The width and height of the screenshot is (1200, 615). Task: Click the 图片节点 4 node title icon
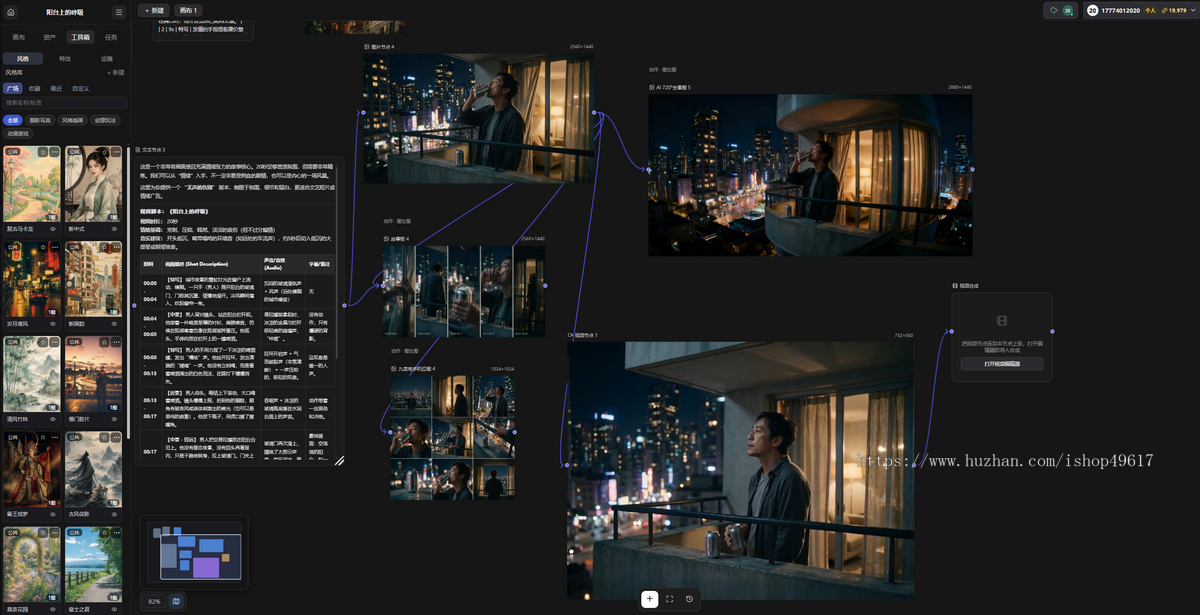pos(367,47)
